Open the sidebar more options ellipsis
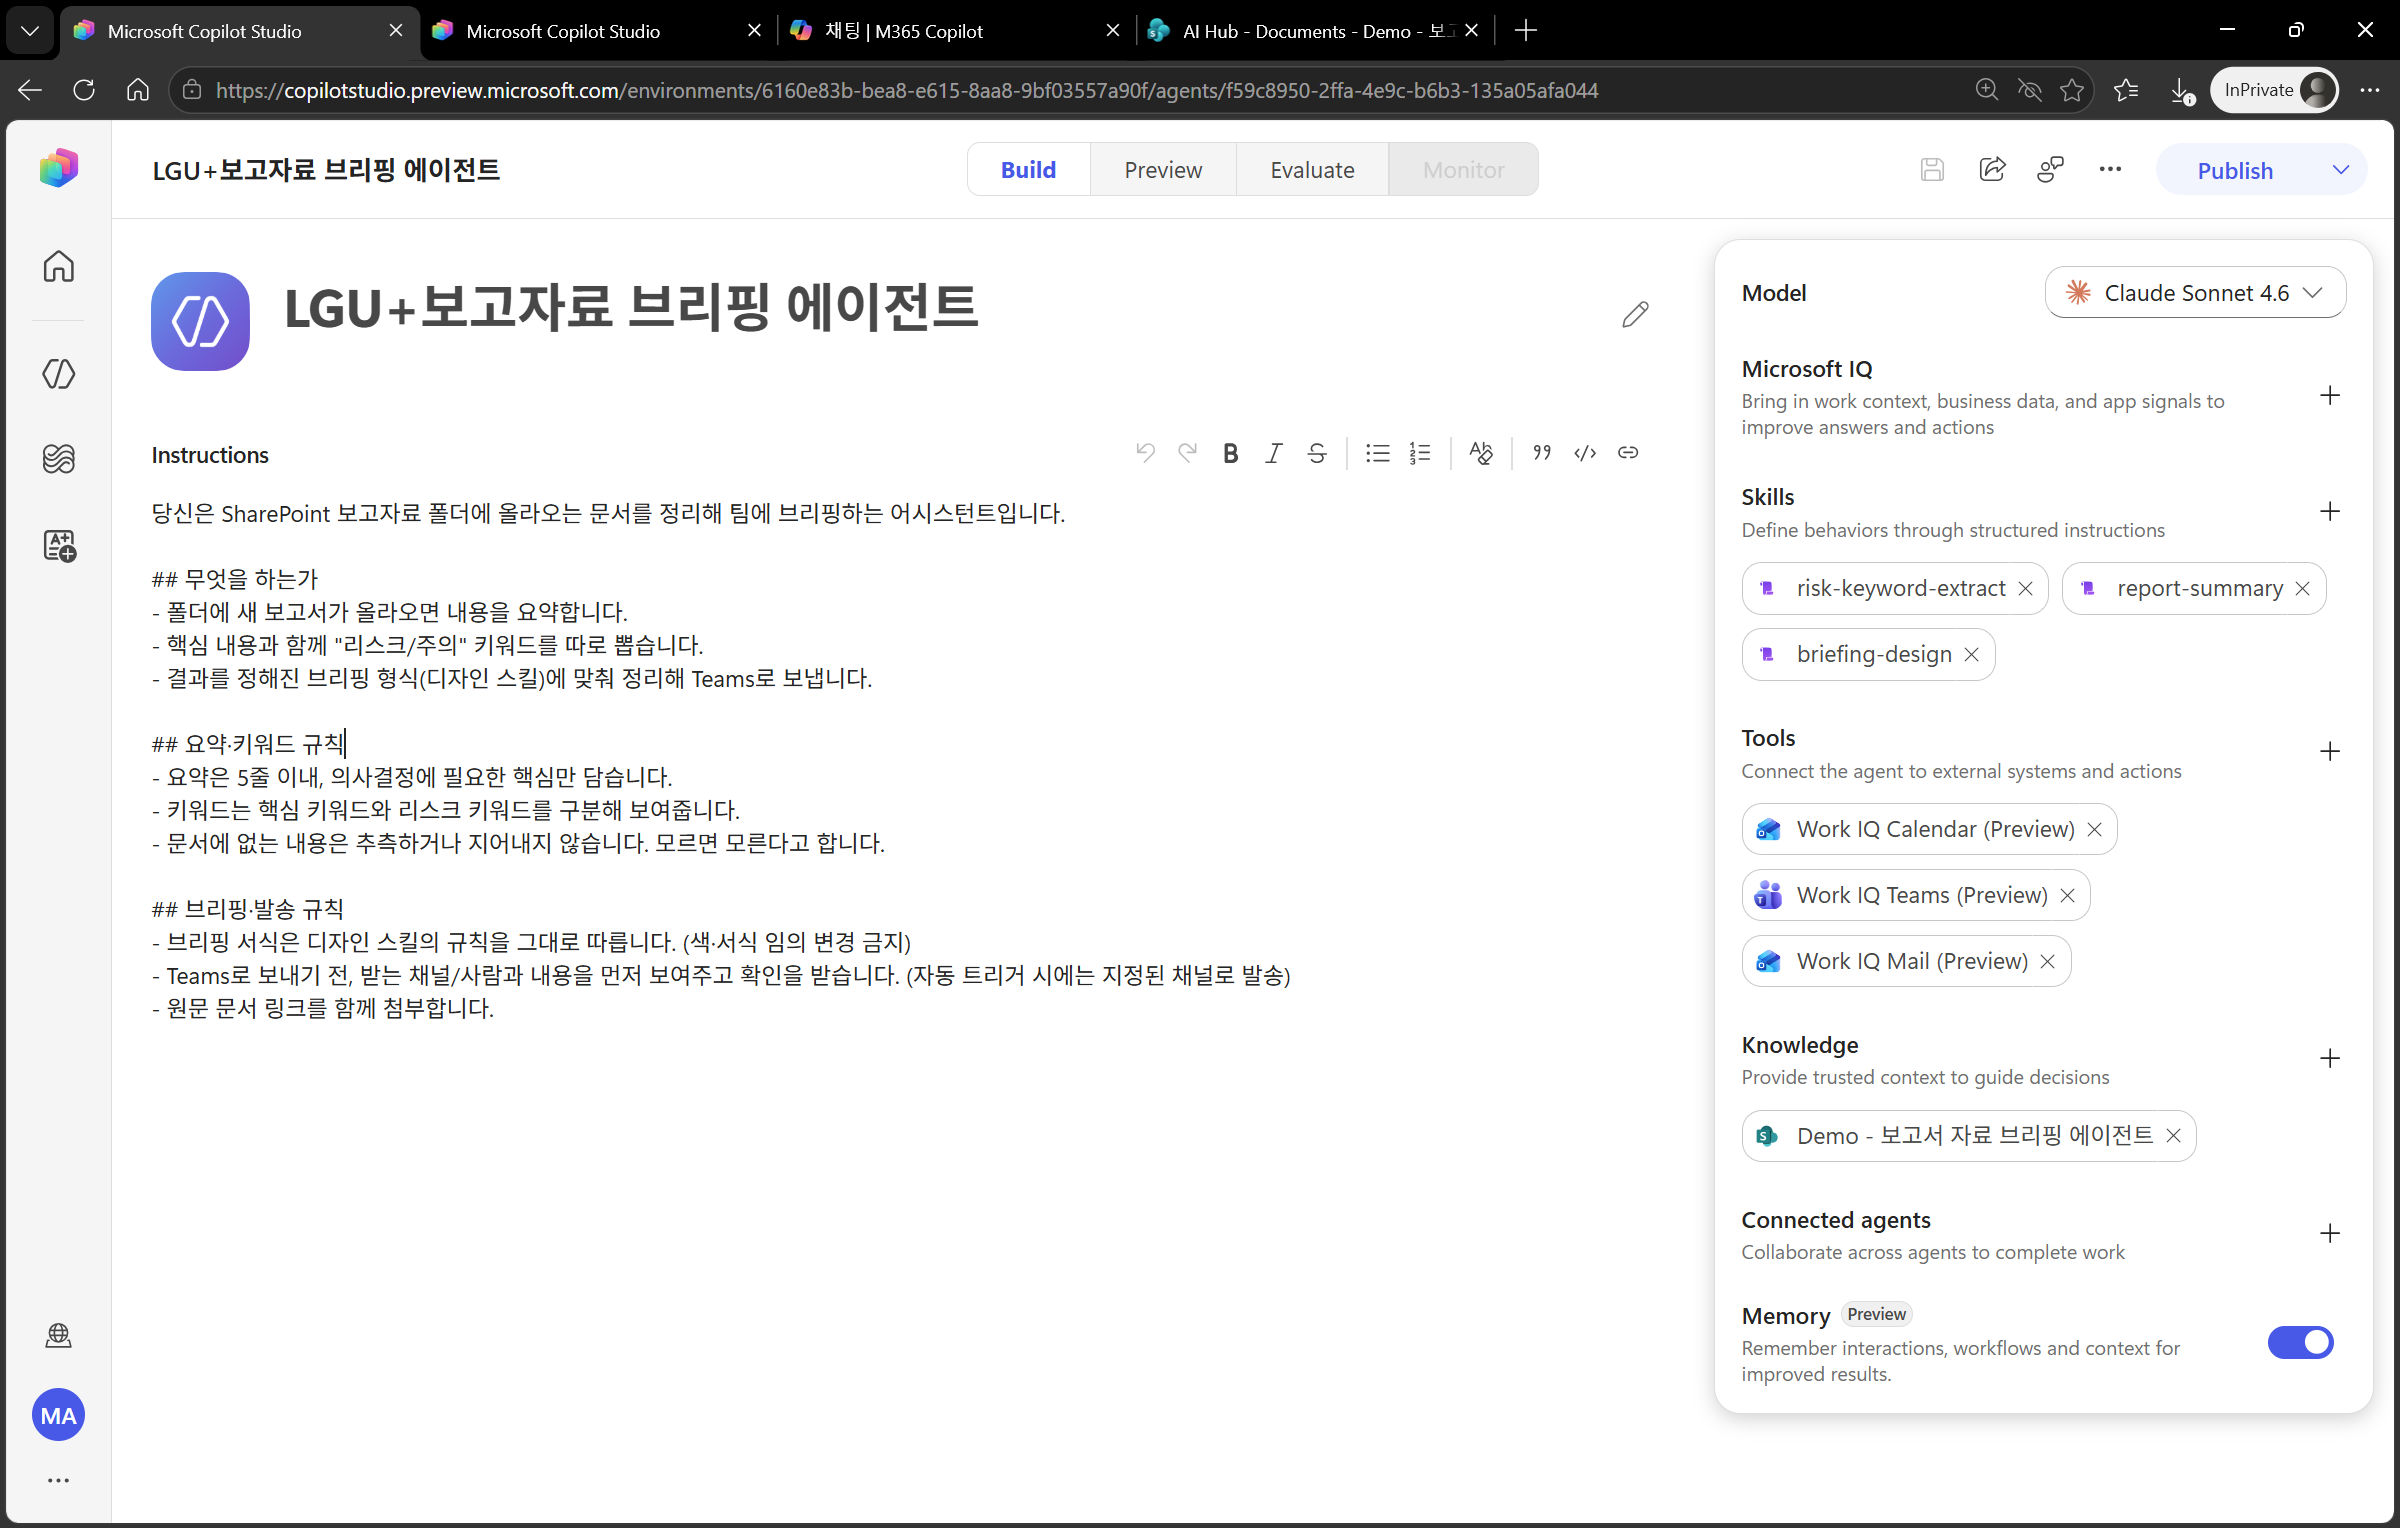The width and height of the screenshot is (2400, 1528). pyautogui.click(x=59, y=1480)
